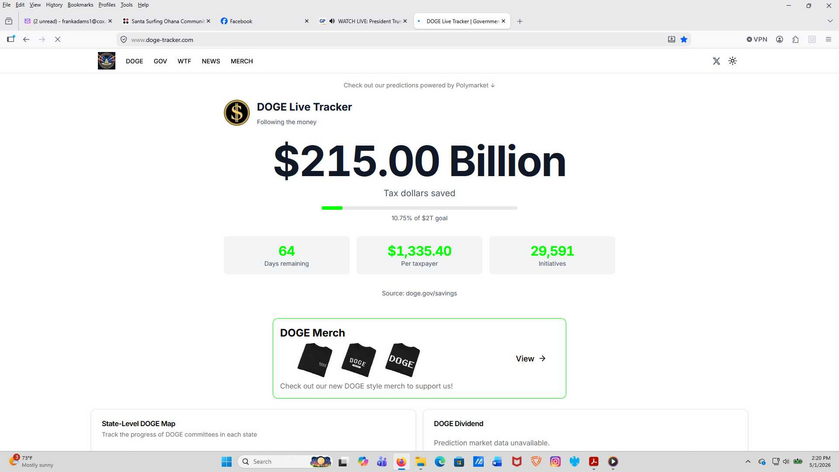
Task: Open the History menu
Action: point(54,5)
